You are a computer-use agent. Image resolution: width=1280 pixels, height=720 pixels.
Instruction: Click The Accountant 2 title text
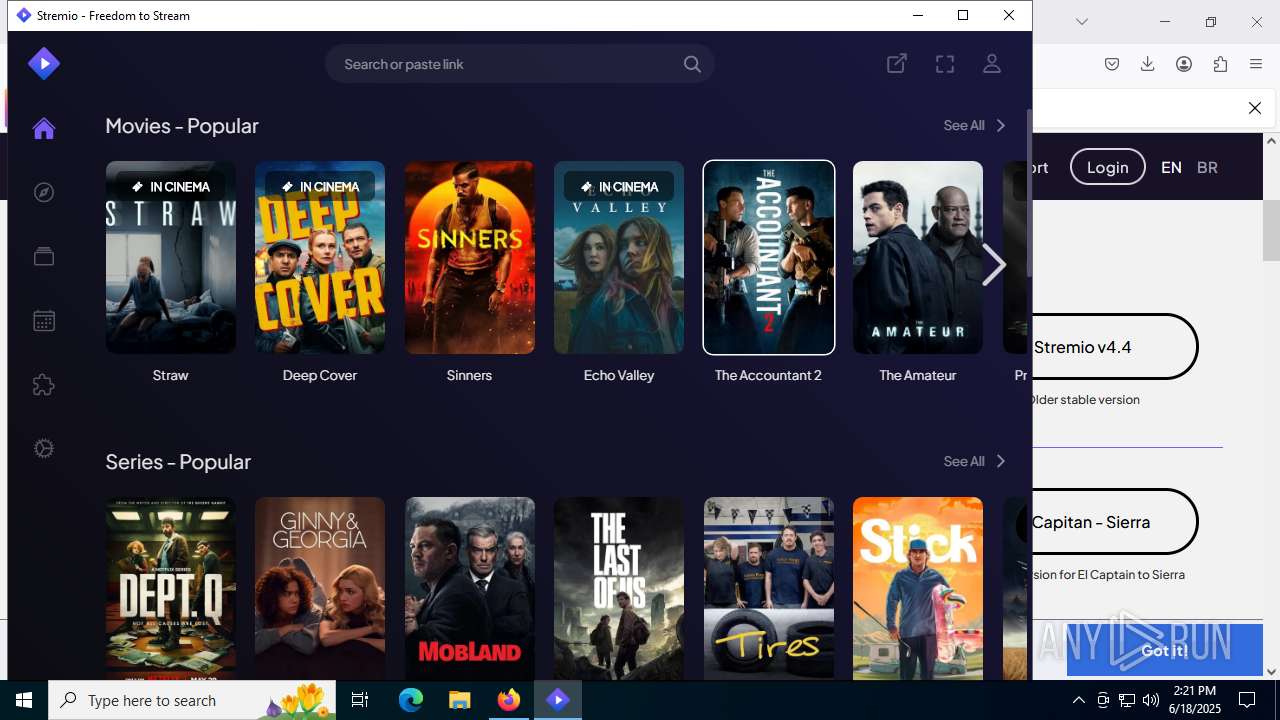(x=769, y=375)
